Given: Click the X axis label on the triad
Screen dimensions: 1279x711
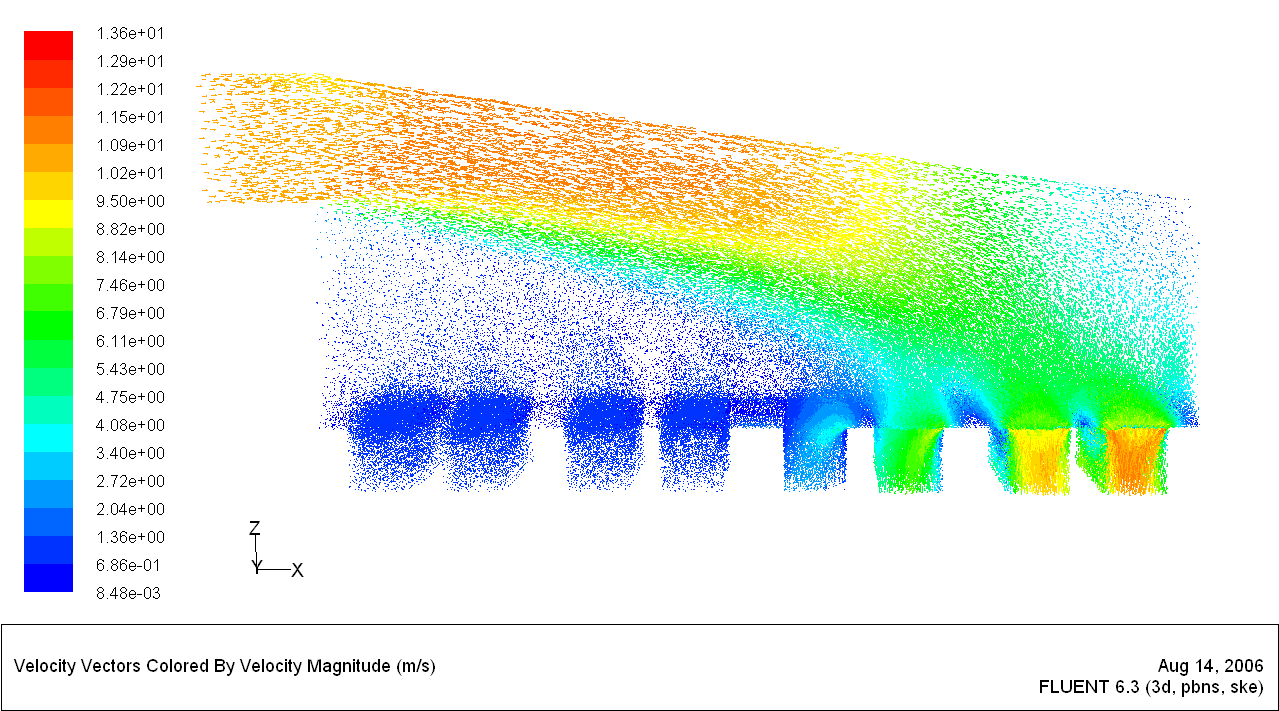Looking at the screenshot, I should pyautogui.click(x=297, y=571).
